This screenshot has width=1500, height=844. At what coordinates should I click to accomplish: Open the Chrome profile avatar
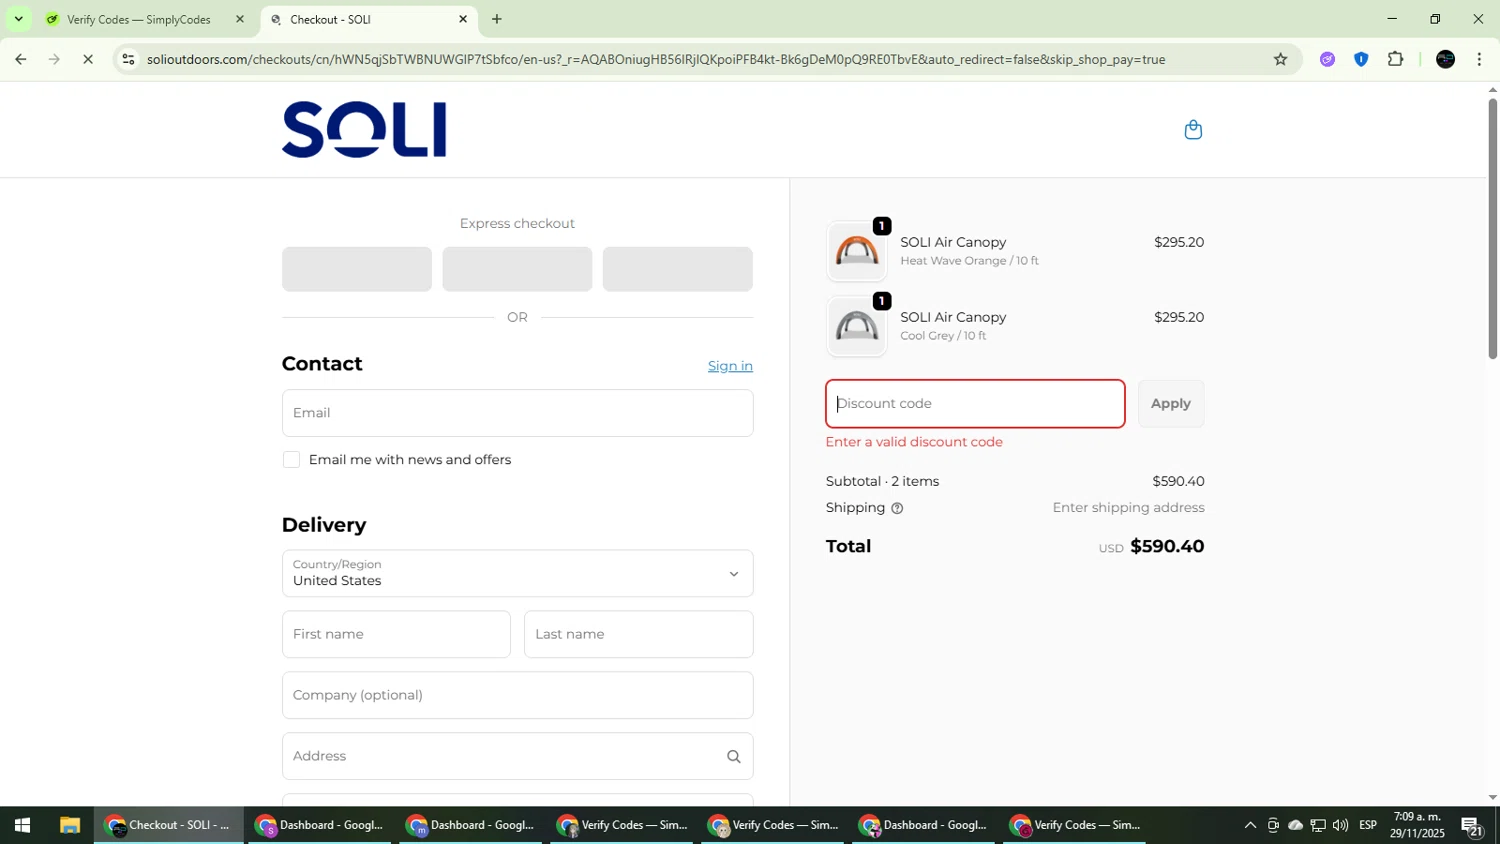point(1445,59)
